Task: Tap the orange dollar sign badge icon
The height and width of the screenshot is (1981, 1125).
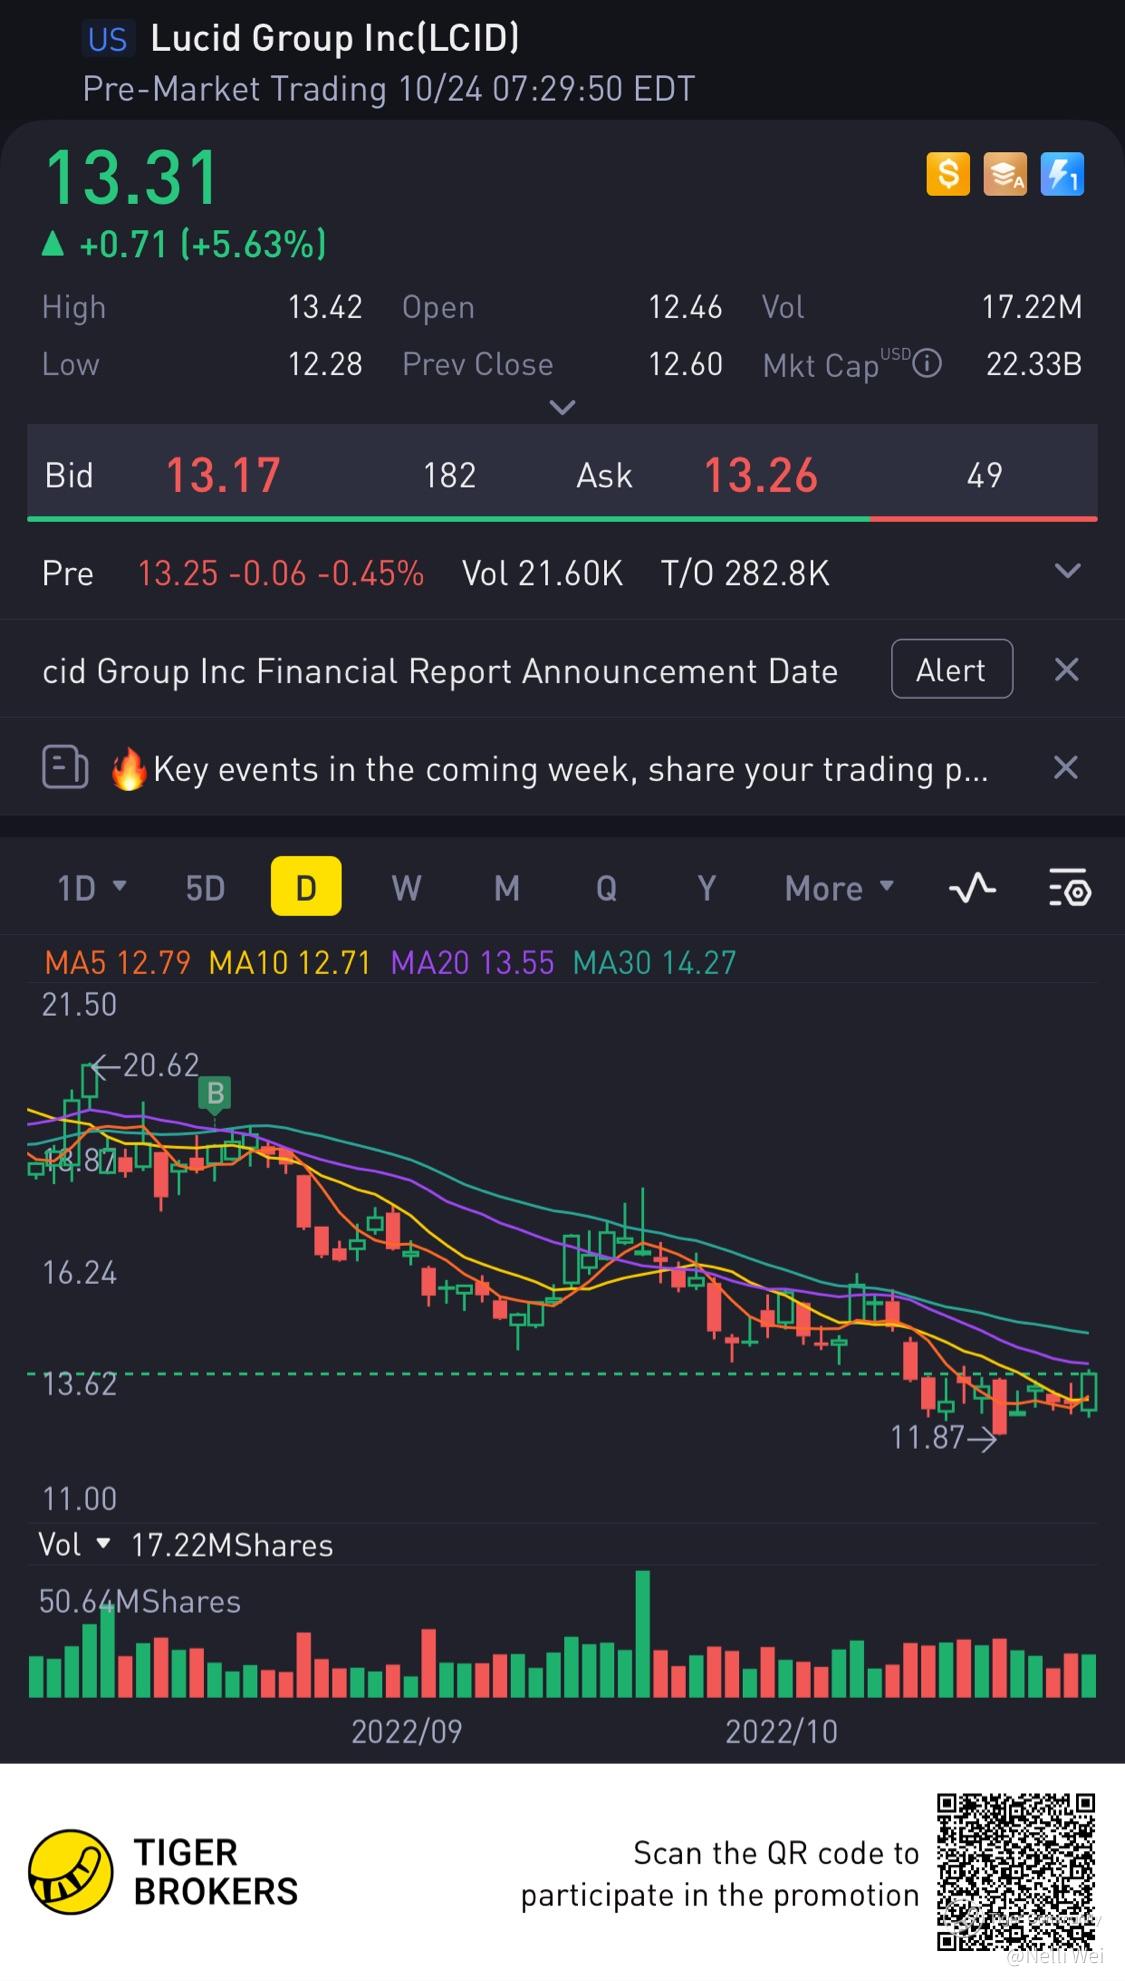Action: (x=947, y=175)
